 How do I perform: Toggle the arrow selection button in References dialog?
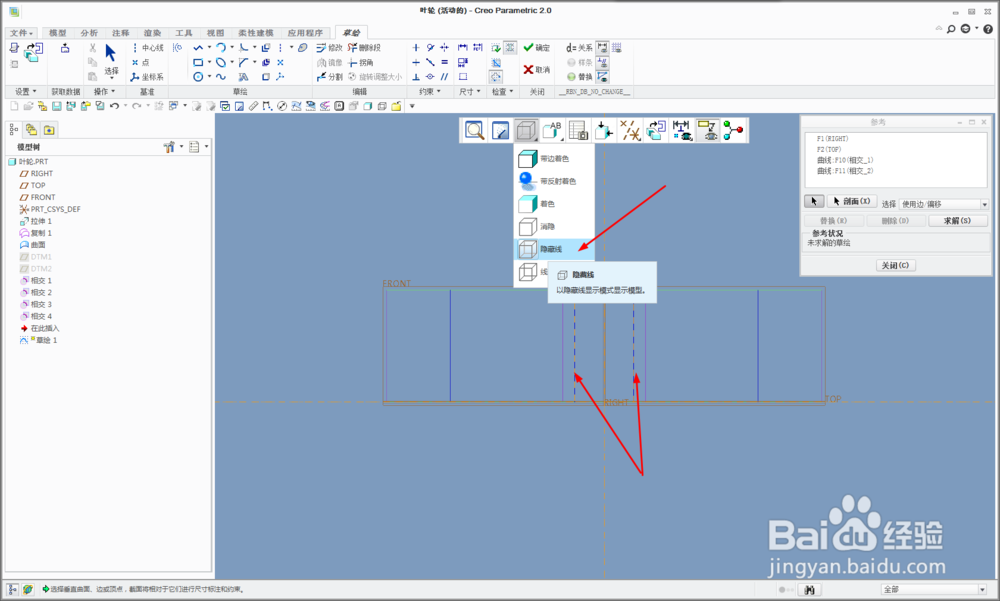pos(814,201)
